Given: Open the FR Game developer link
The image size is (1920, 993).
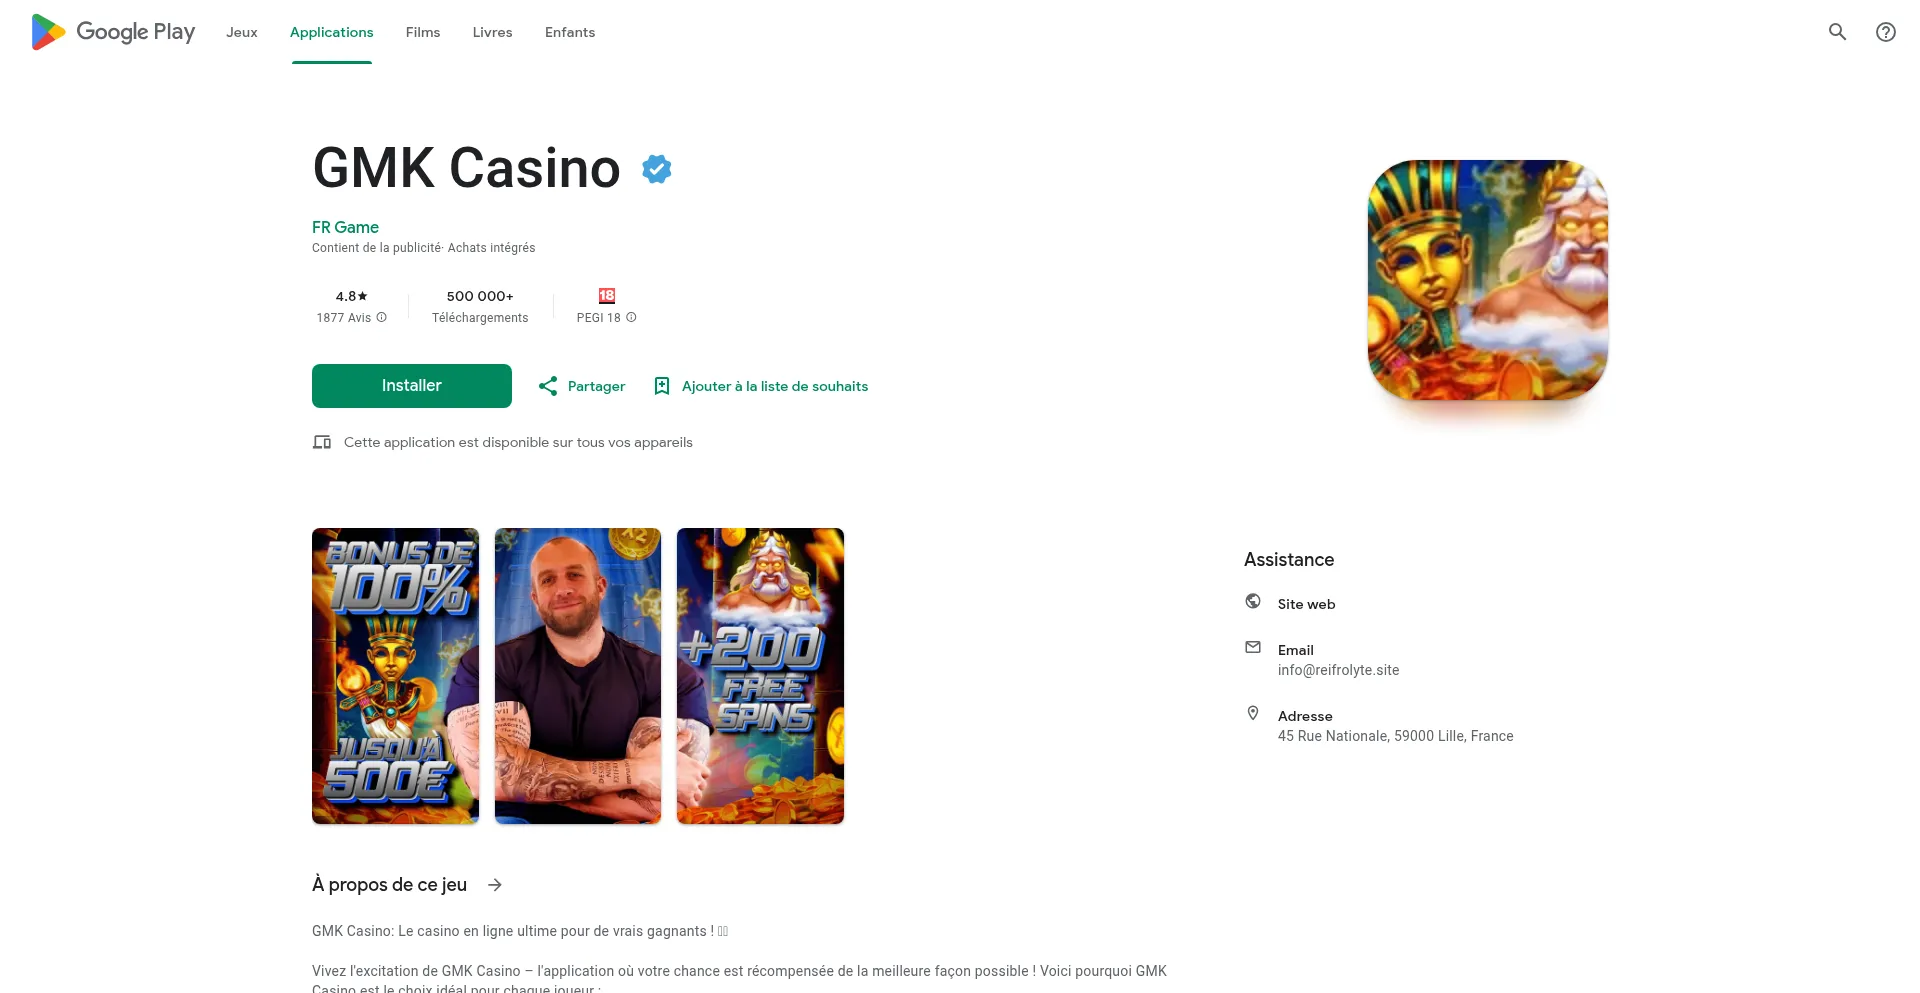Looking at the screenshot, I should [x=345, y=227].
